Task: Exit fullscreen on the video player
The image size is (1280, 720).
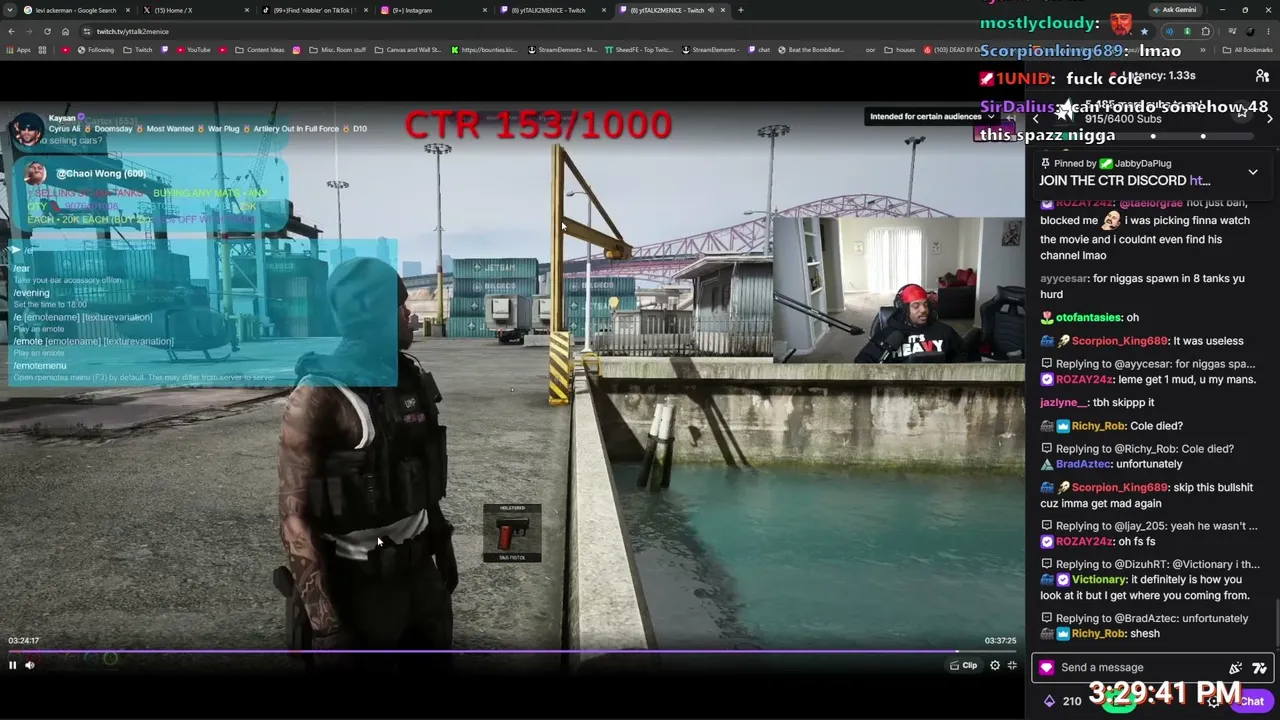Action: click(x=1012, y=665)
